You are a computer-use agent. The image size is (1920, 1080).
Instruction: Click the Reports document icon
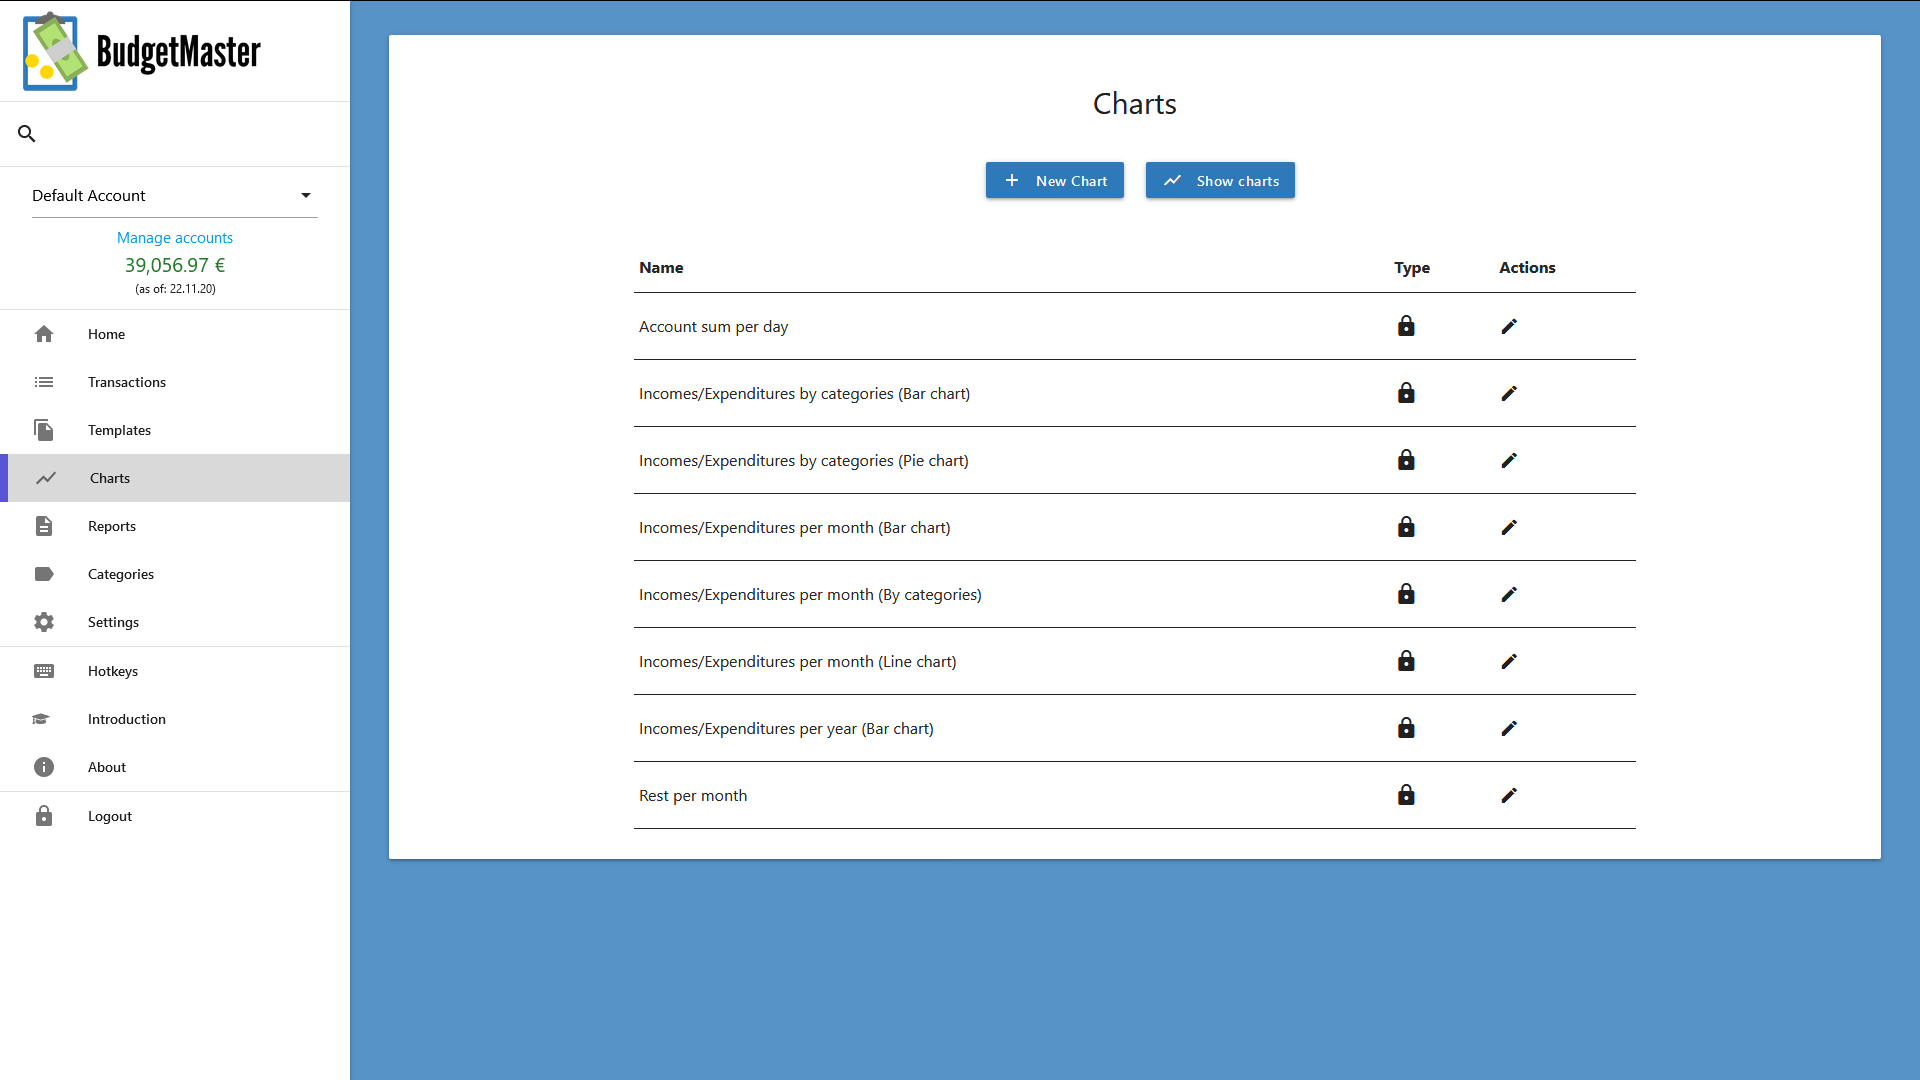(44, 526)
